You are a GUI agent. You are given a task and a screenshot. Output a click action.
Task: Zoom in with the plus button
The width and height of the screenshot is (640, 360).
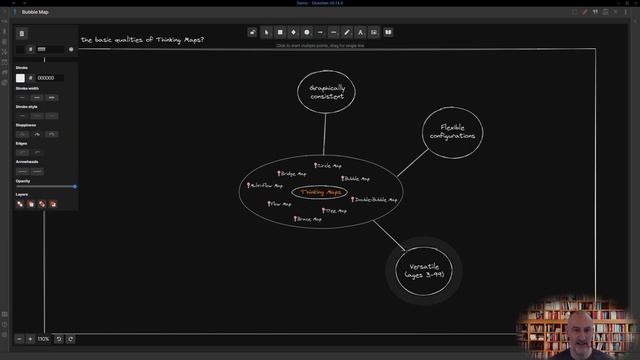point(30,339)
